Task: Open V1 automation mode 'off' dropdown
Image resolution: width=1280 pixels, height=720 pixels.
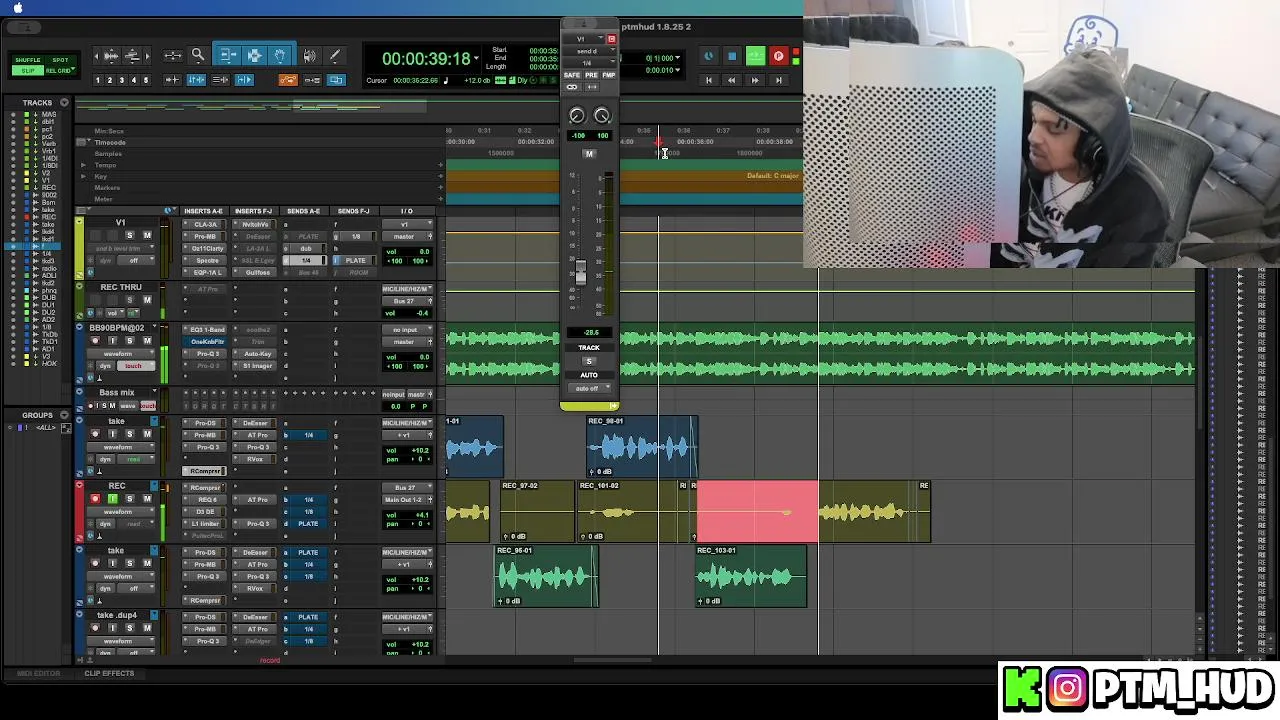Action: click(134, 261)
